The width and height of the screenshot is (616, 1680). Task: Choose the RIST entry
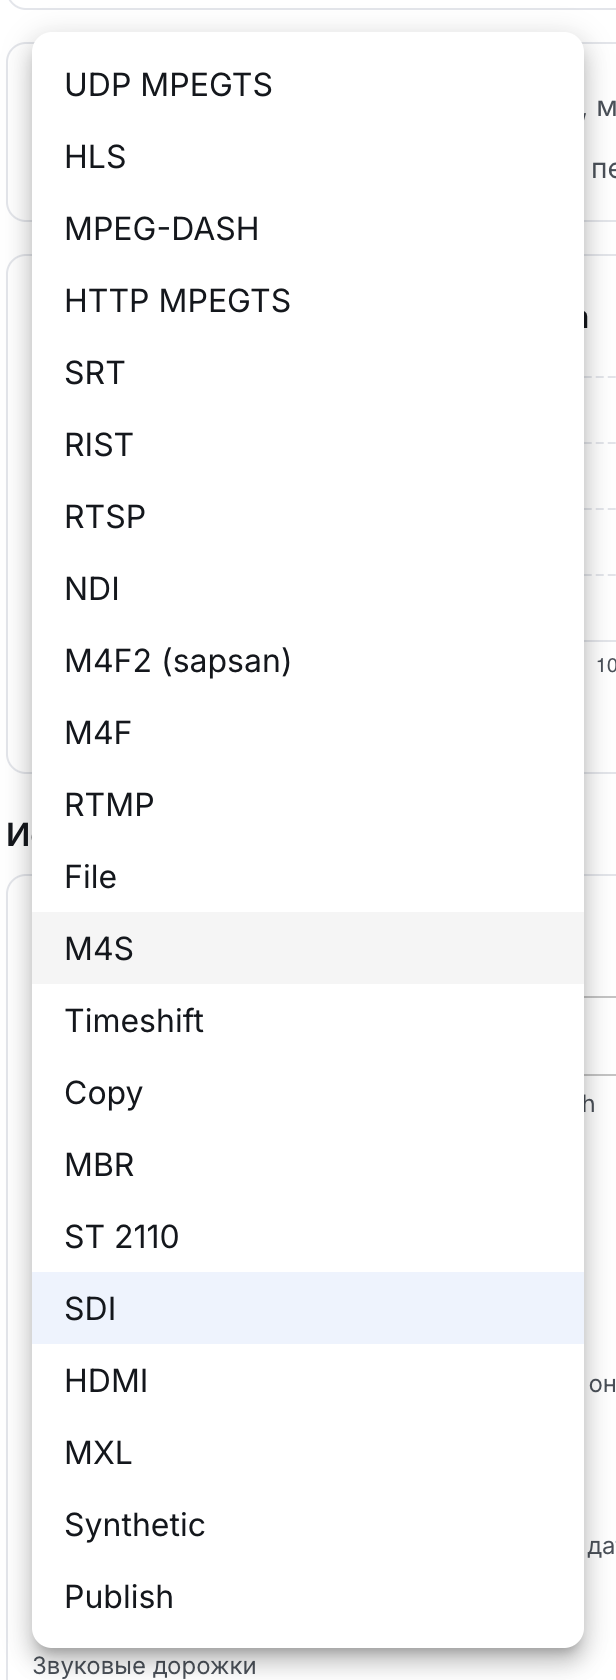(308, 445)
